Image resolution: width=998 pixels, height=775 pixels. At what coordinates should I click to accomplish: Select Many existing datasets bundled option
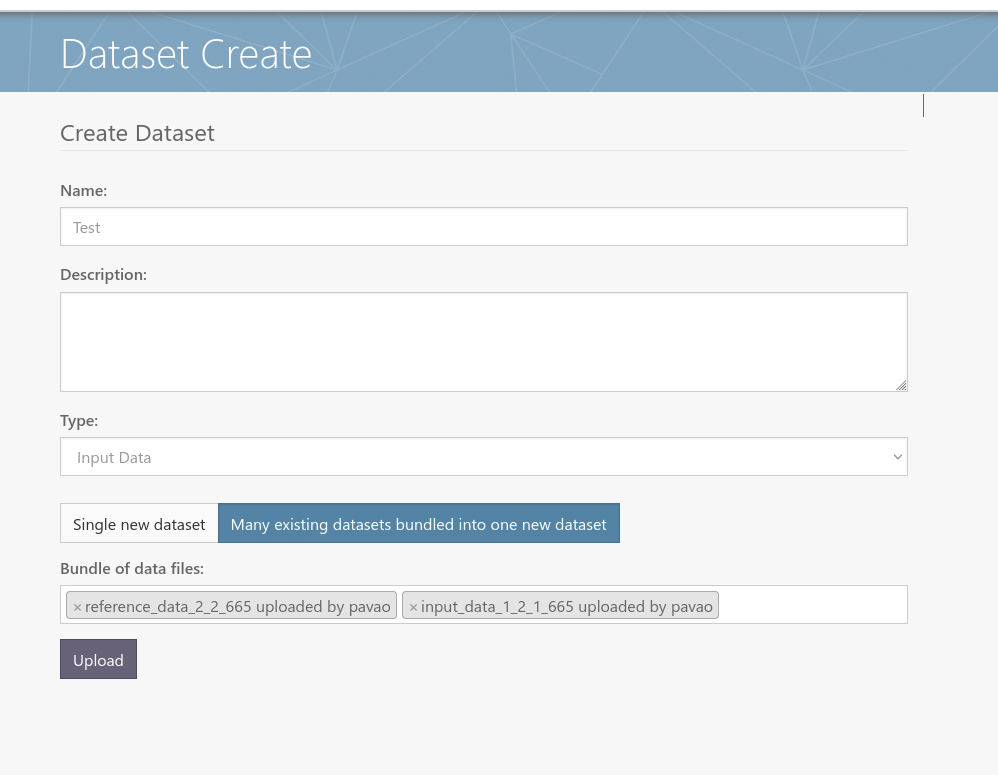click(x=419, y=524)
